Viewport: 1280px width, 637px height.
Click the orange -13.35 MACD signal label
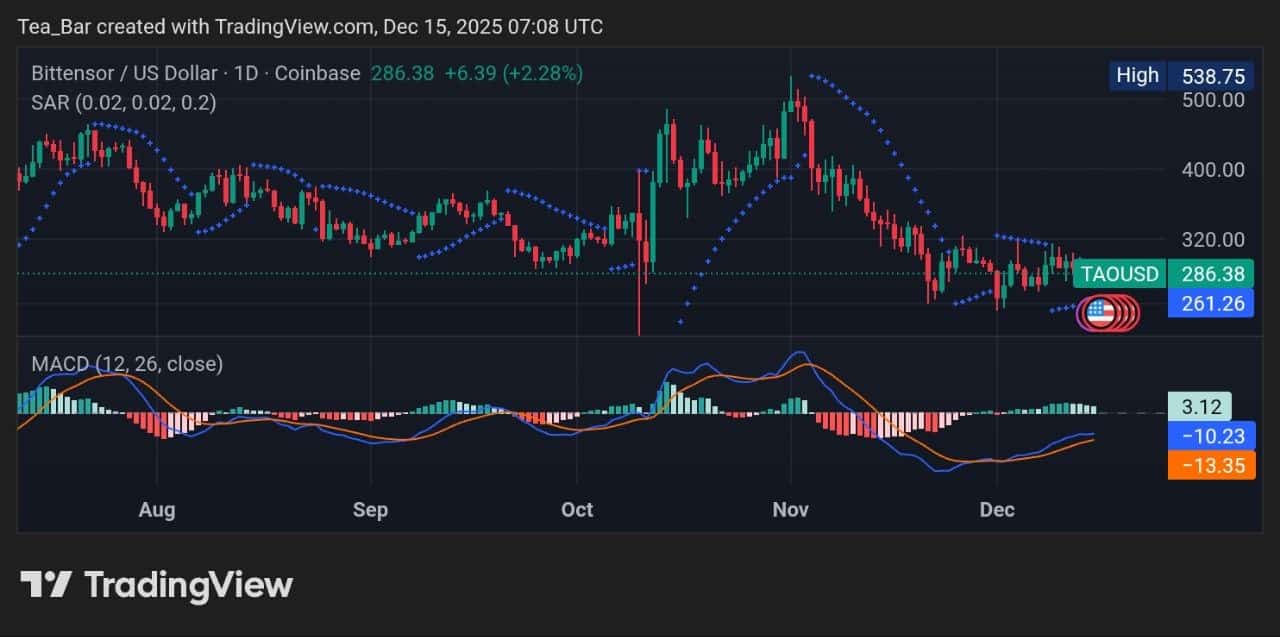(x=1211, y=465)
